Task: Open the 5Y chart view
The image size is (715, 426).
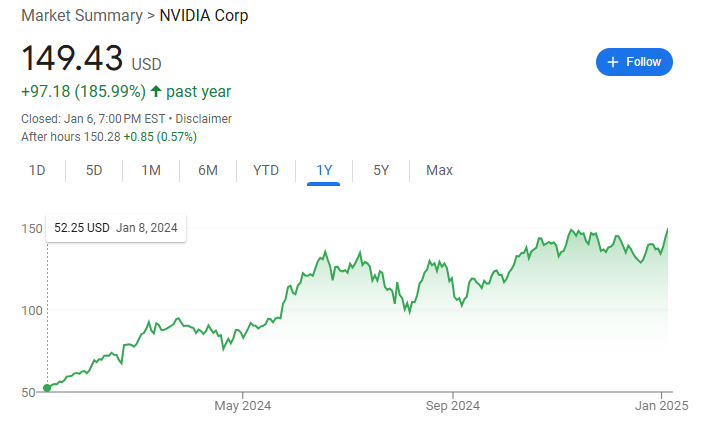Action: pos(381,170)
